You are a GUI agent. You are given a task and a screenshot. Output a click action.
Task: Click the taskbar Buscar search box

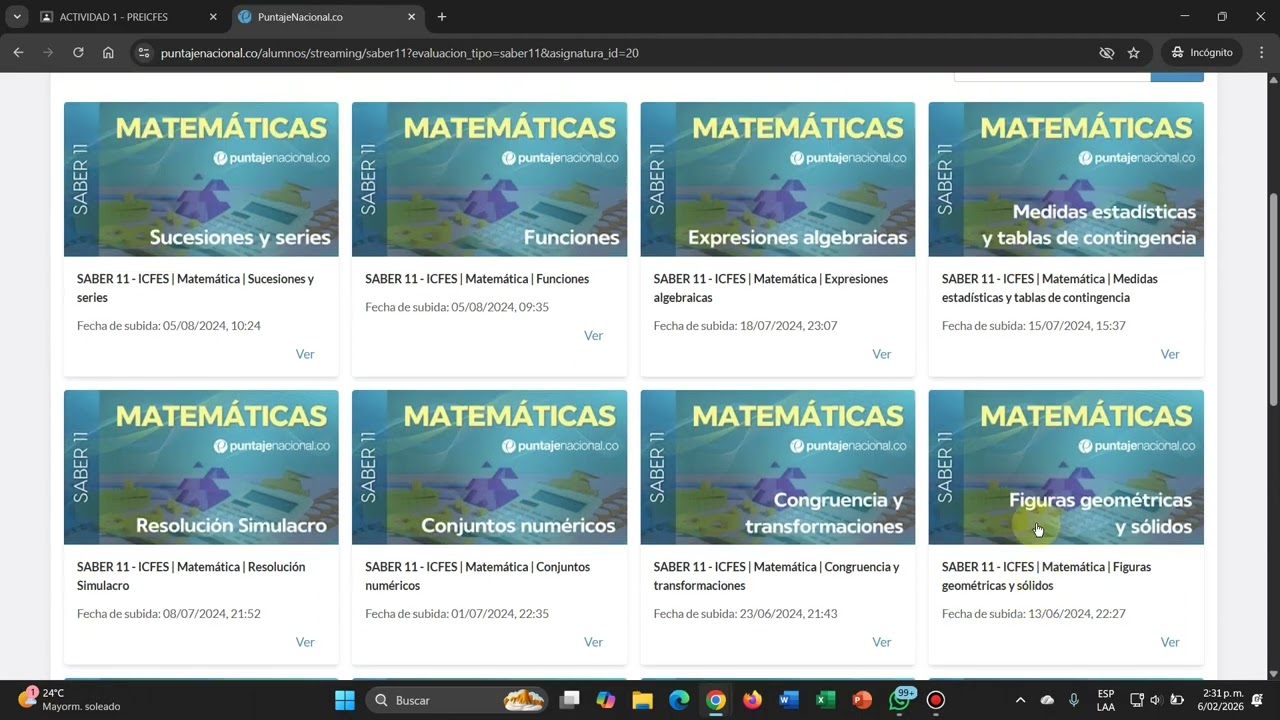tap(457, 700)
